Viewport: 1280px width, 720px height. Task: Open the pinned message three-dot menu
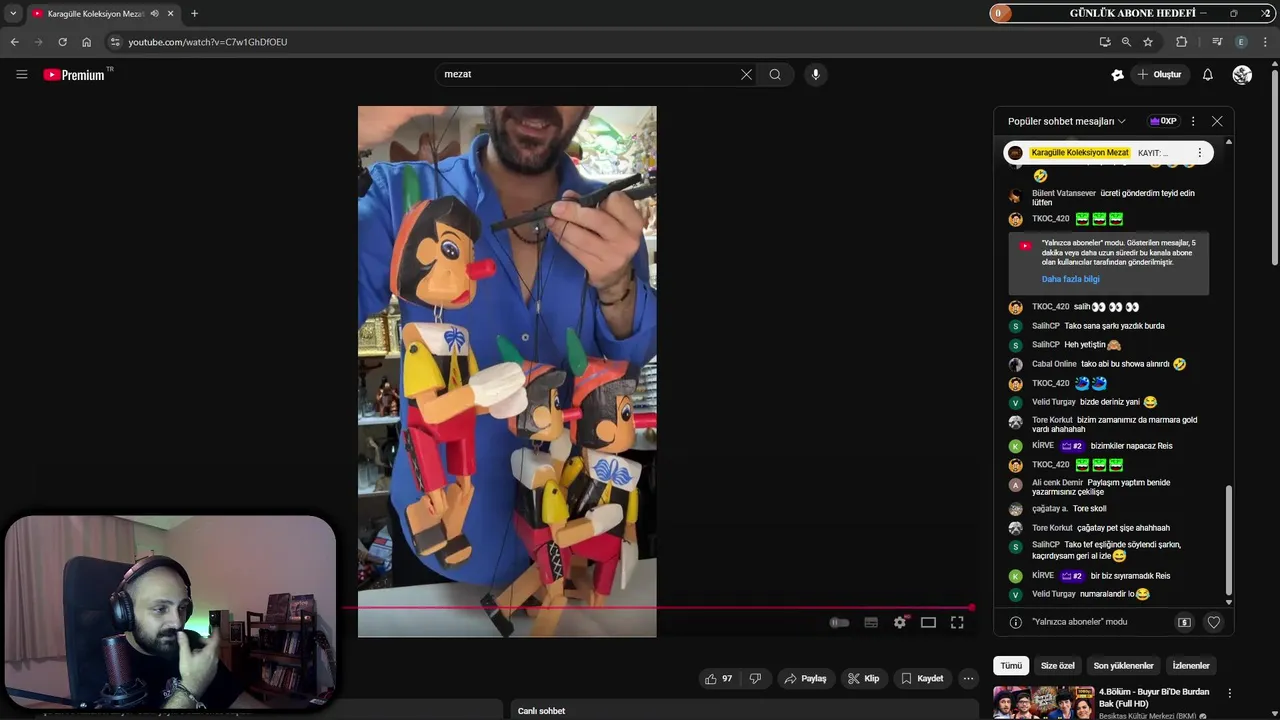1199,153
